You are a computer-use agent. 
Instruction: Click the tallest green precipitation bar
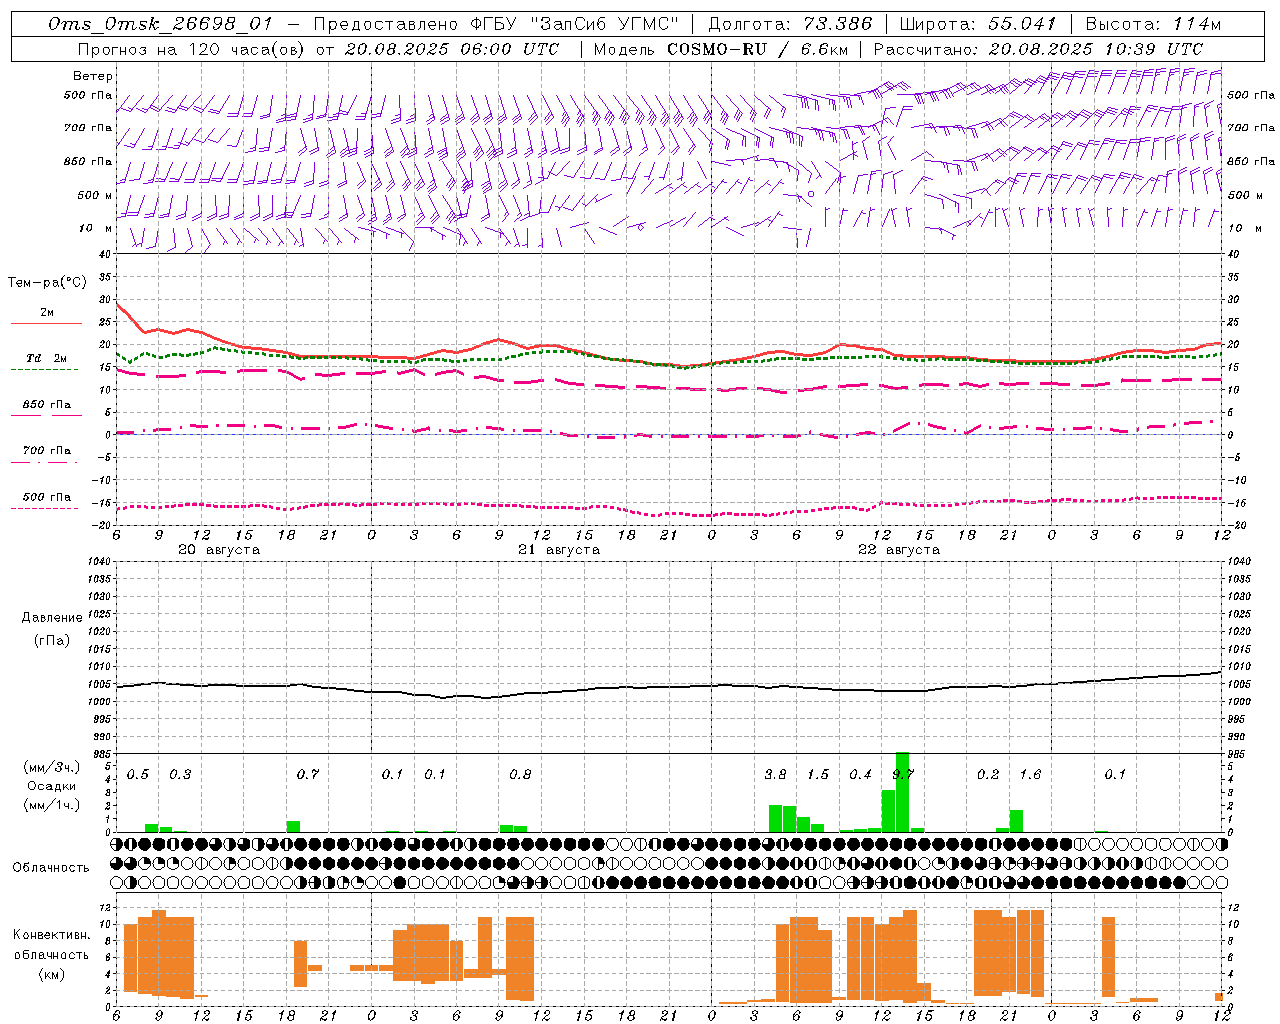click(x=902, y=792)
